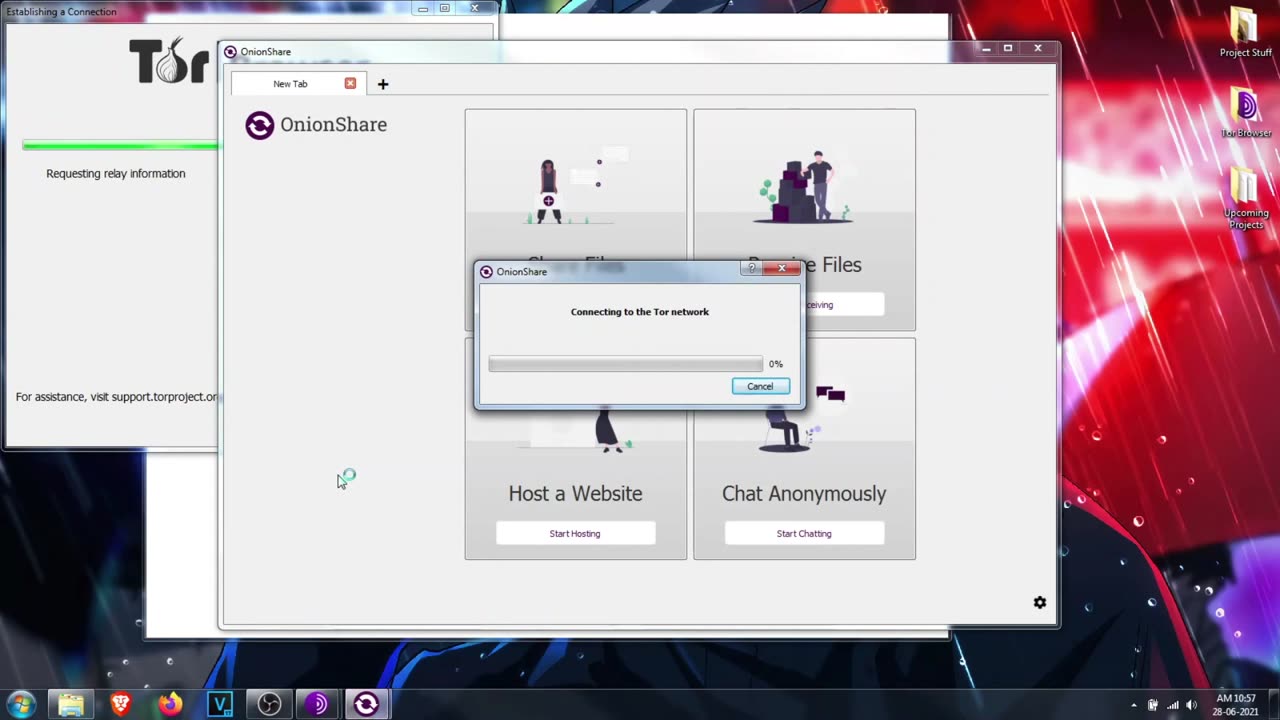This screenshot has width=1280, height=720.
Task: Click Start Chatting button
Action: (804, 533)
